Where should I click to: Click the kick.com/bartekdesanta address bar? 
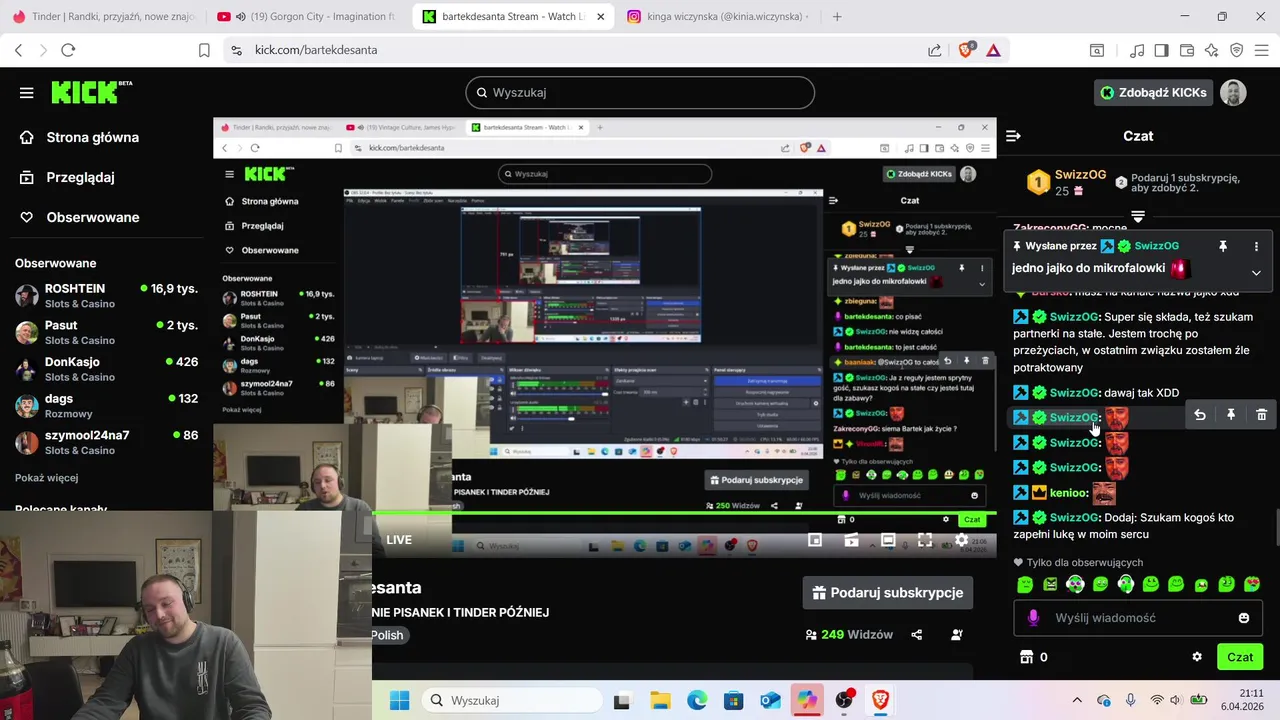point(580,50)
